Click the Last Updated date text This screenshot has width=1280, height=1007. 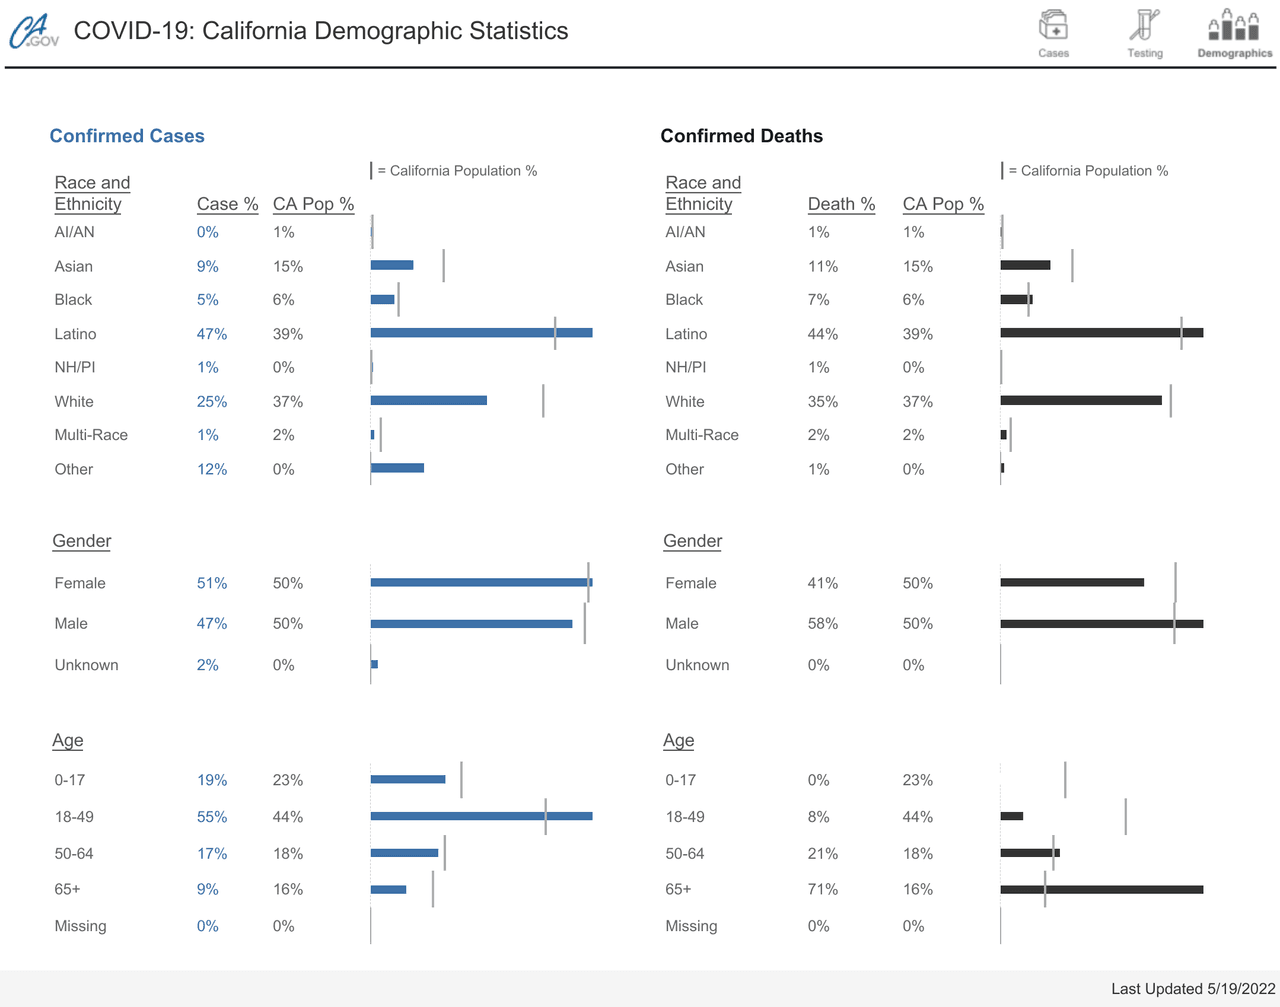1194,988
